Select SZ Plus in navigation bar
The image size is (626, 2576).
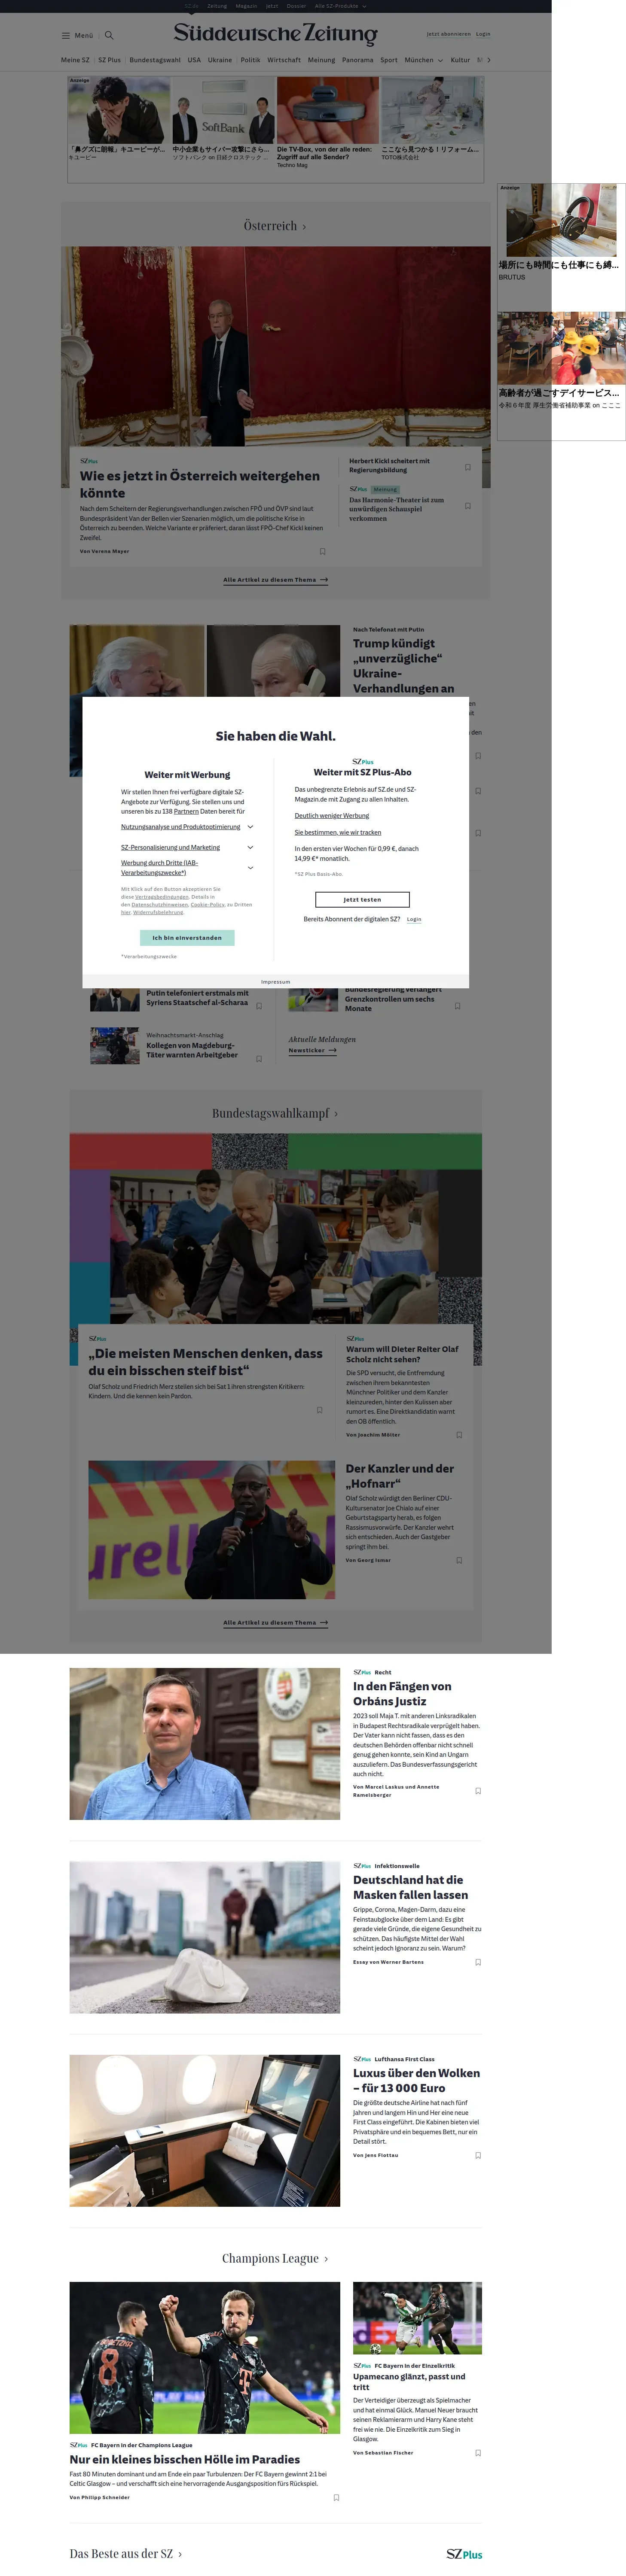tap(109, 60)
